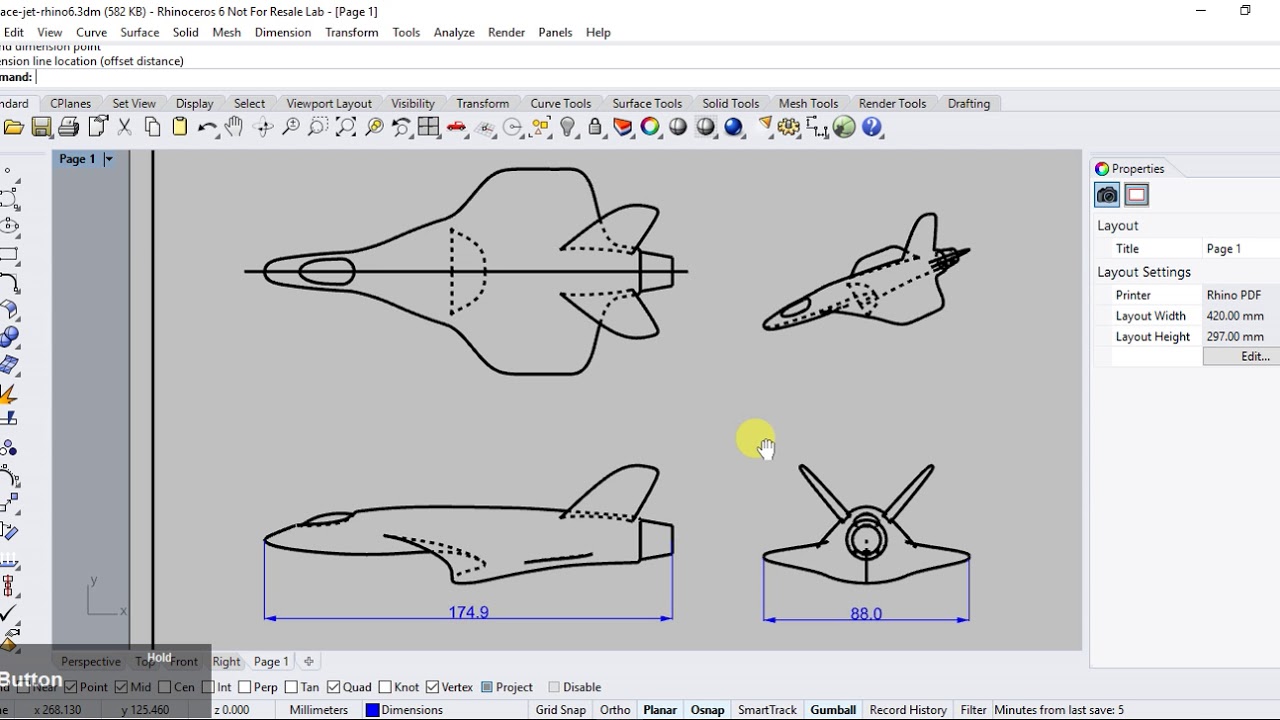
Task: Toggle SmartTrack in the status bar
Action: 767,710
